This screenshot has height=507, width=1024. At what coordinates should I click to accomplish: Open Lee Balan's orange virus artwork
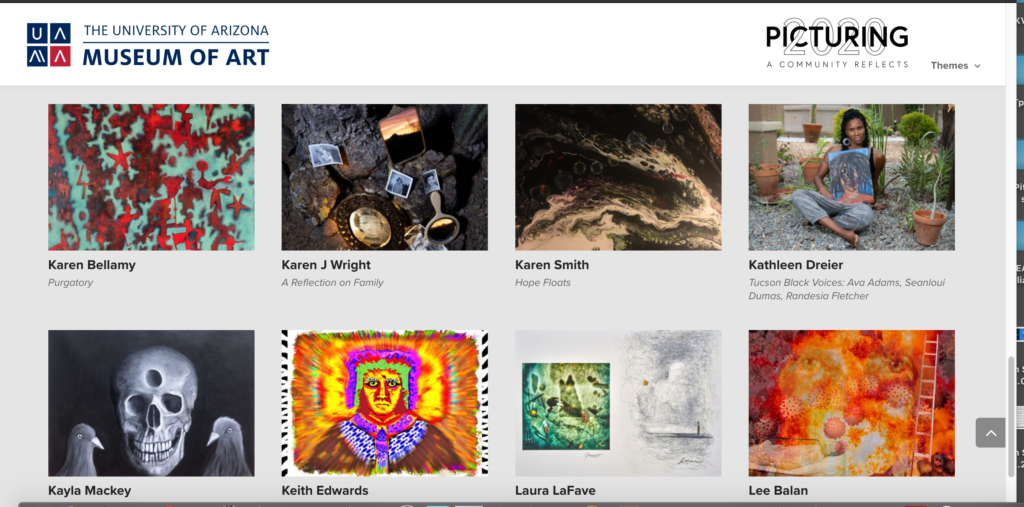[x=852, y=403]
